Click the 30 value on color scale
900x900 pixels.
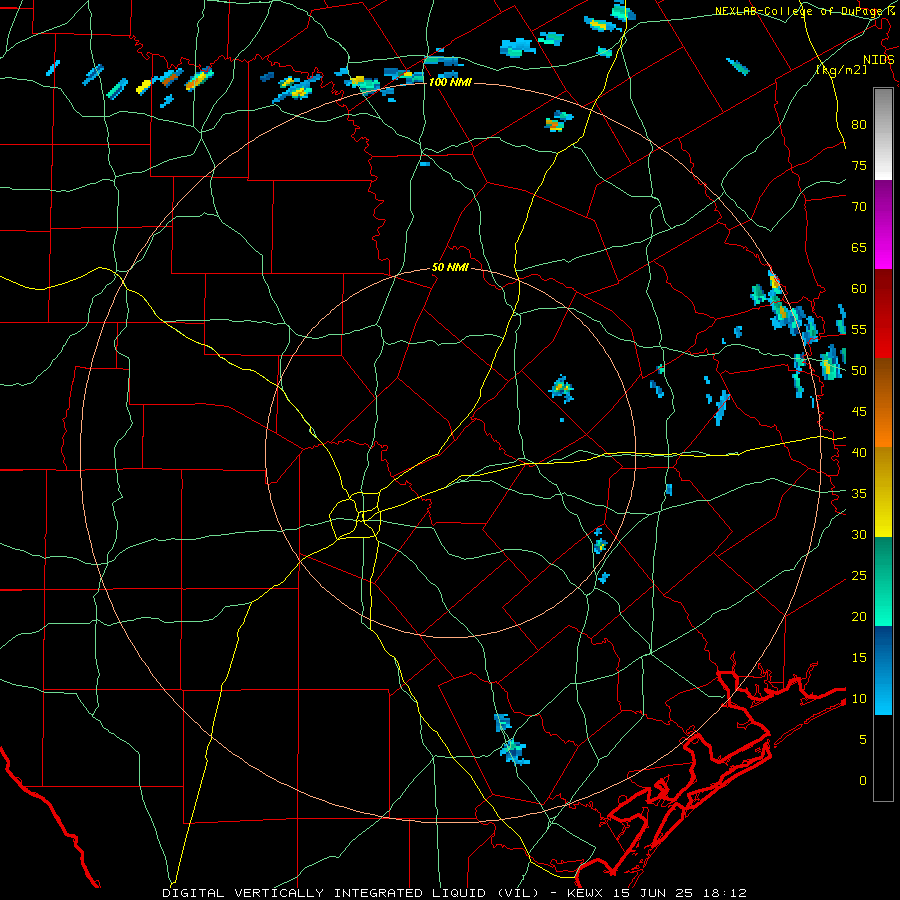pyautogui.click(x=859, y=534)
